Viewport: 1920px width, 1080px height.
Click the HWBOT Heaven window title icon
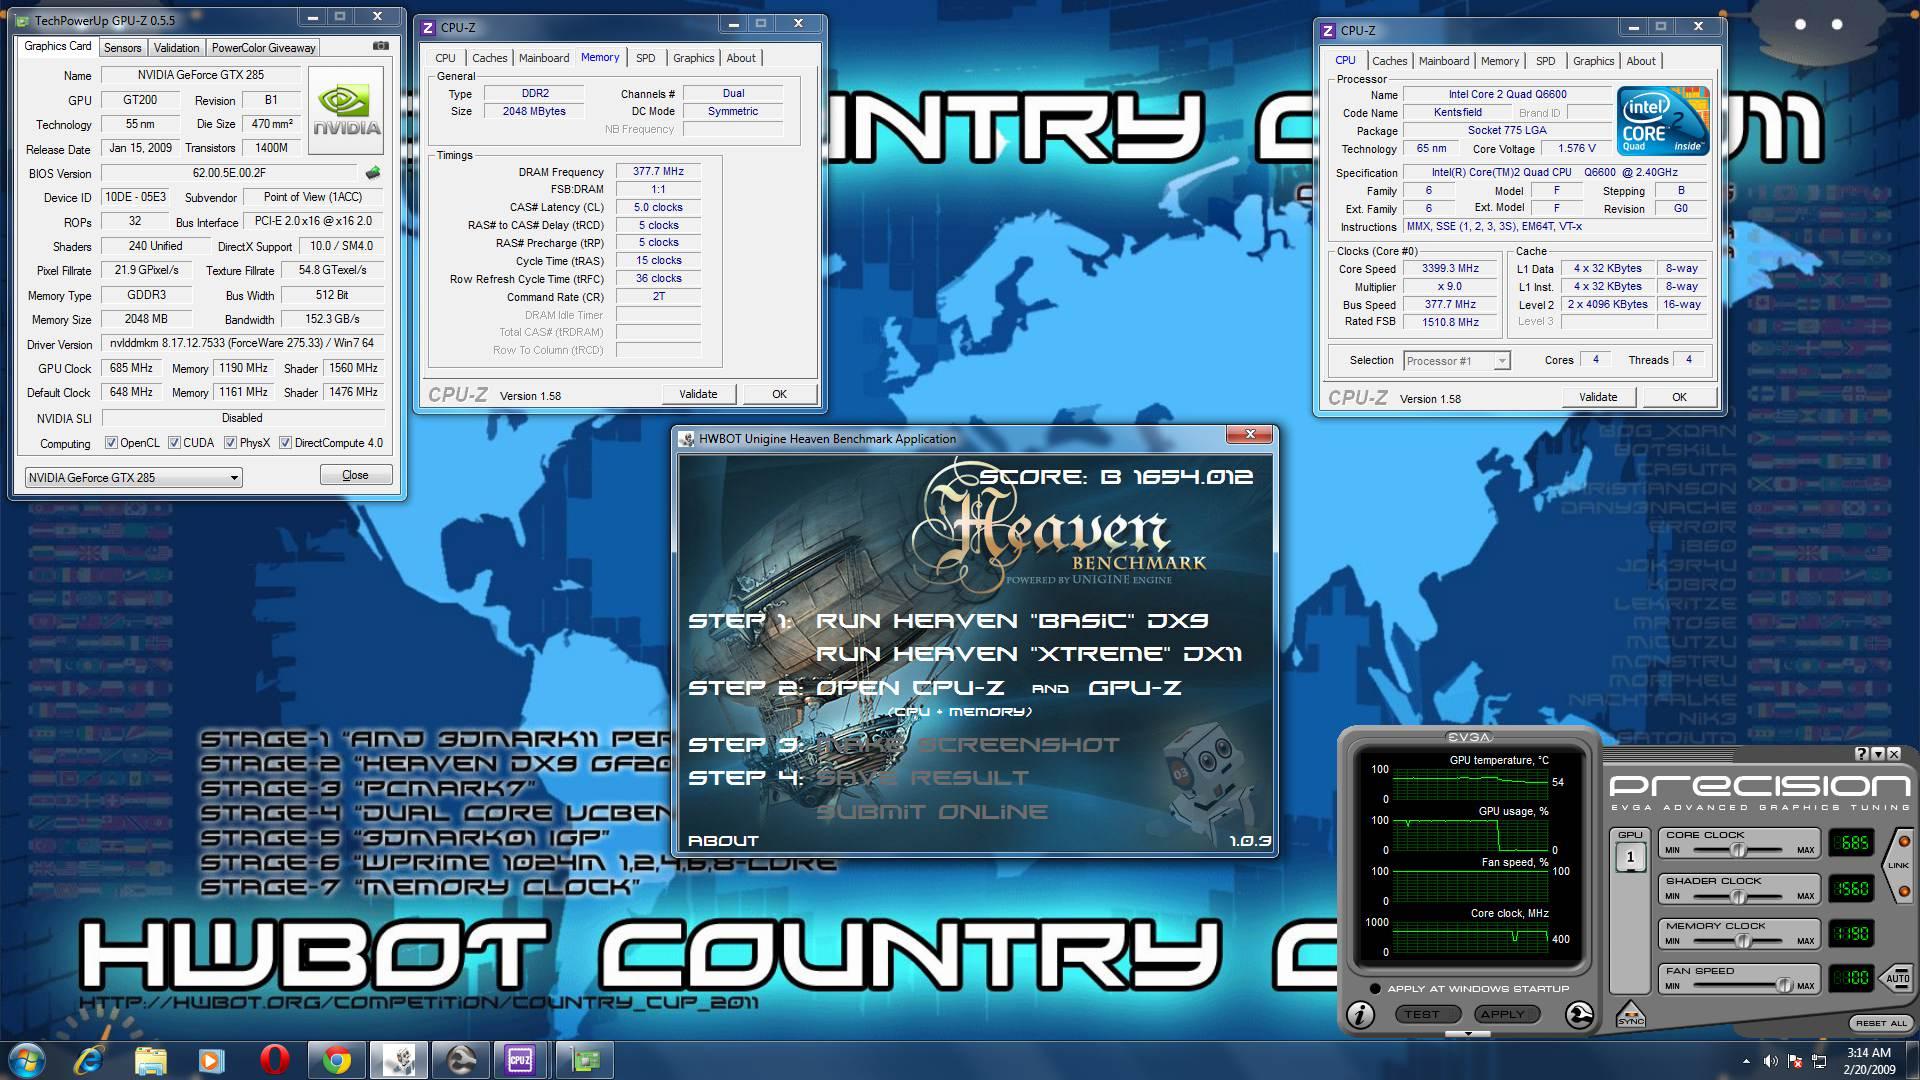click(x=687, y=438)
